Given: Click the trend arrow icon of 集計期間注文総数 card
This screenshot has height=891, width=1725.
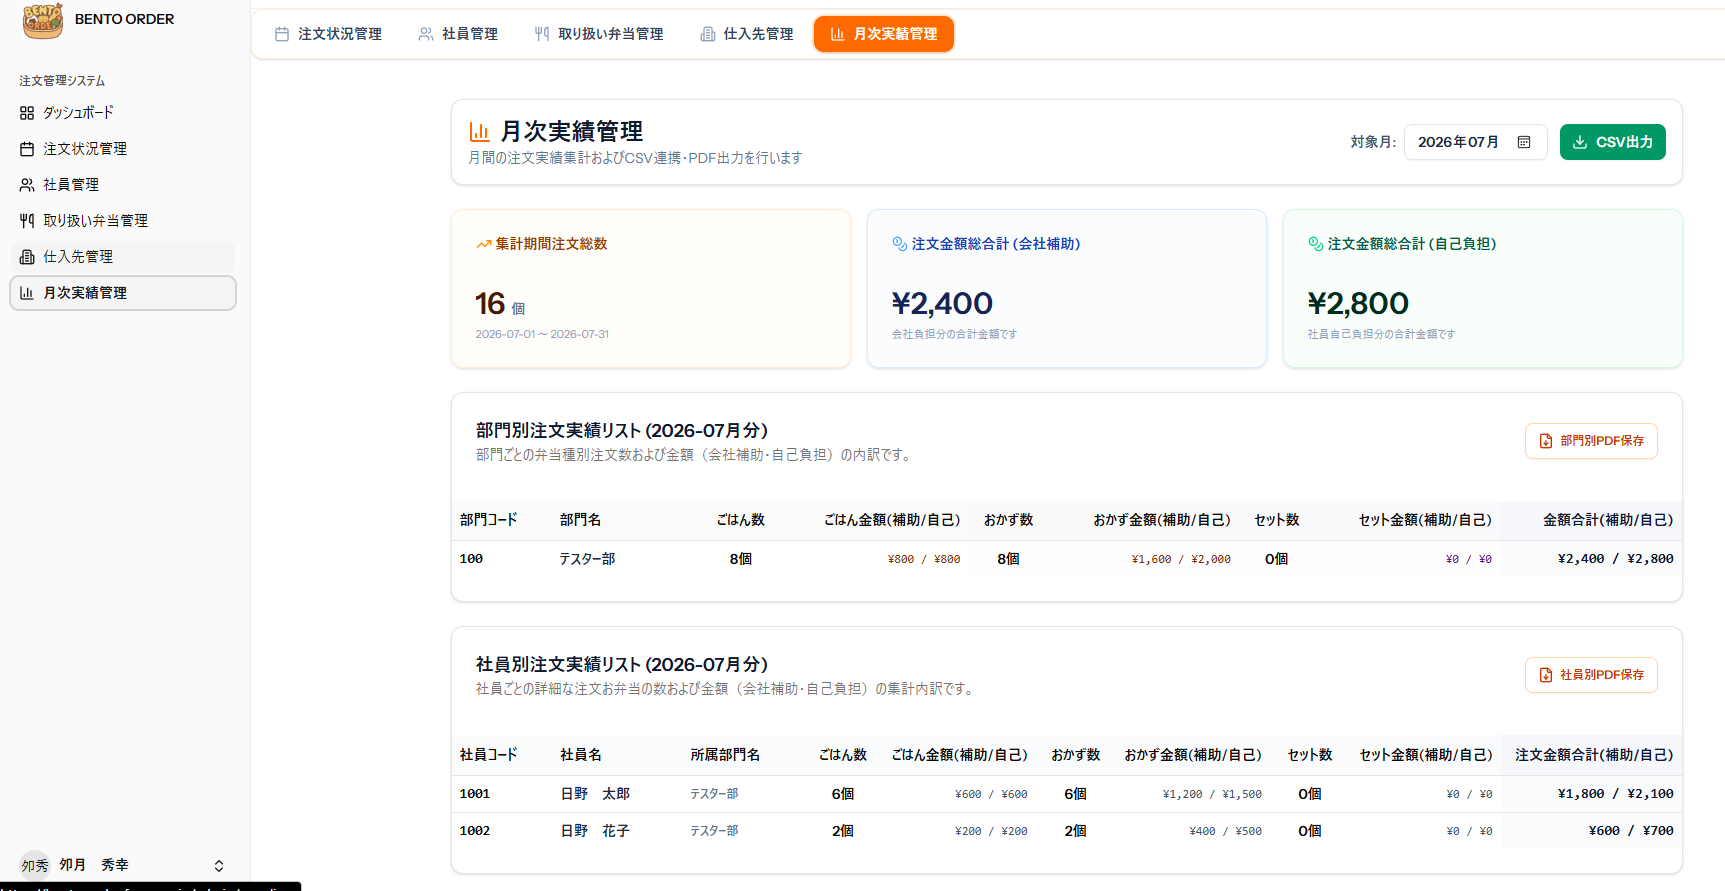Looking at the screenshot, I should [x=483, y=244].
